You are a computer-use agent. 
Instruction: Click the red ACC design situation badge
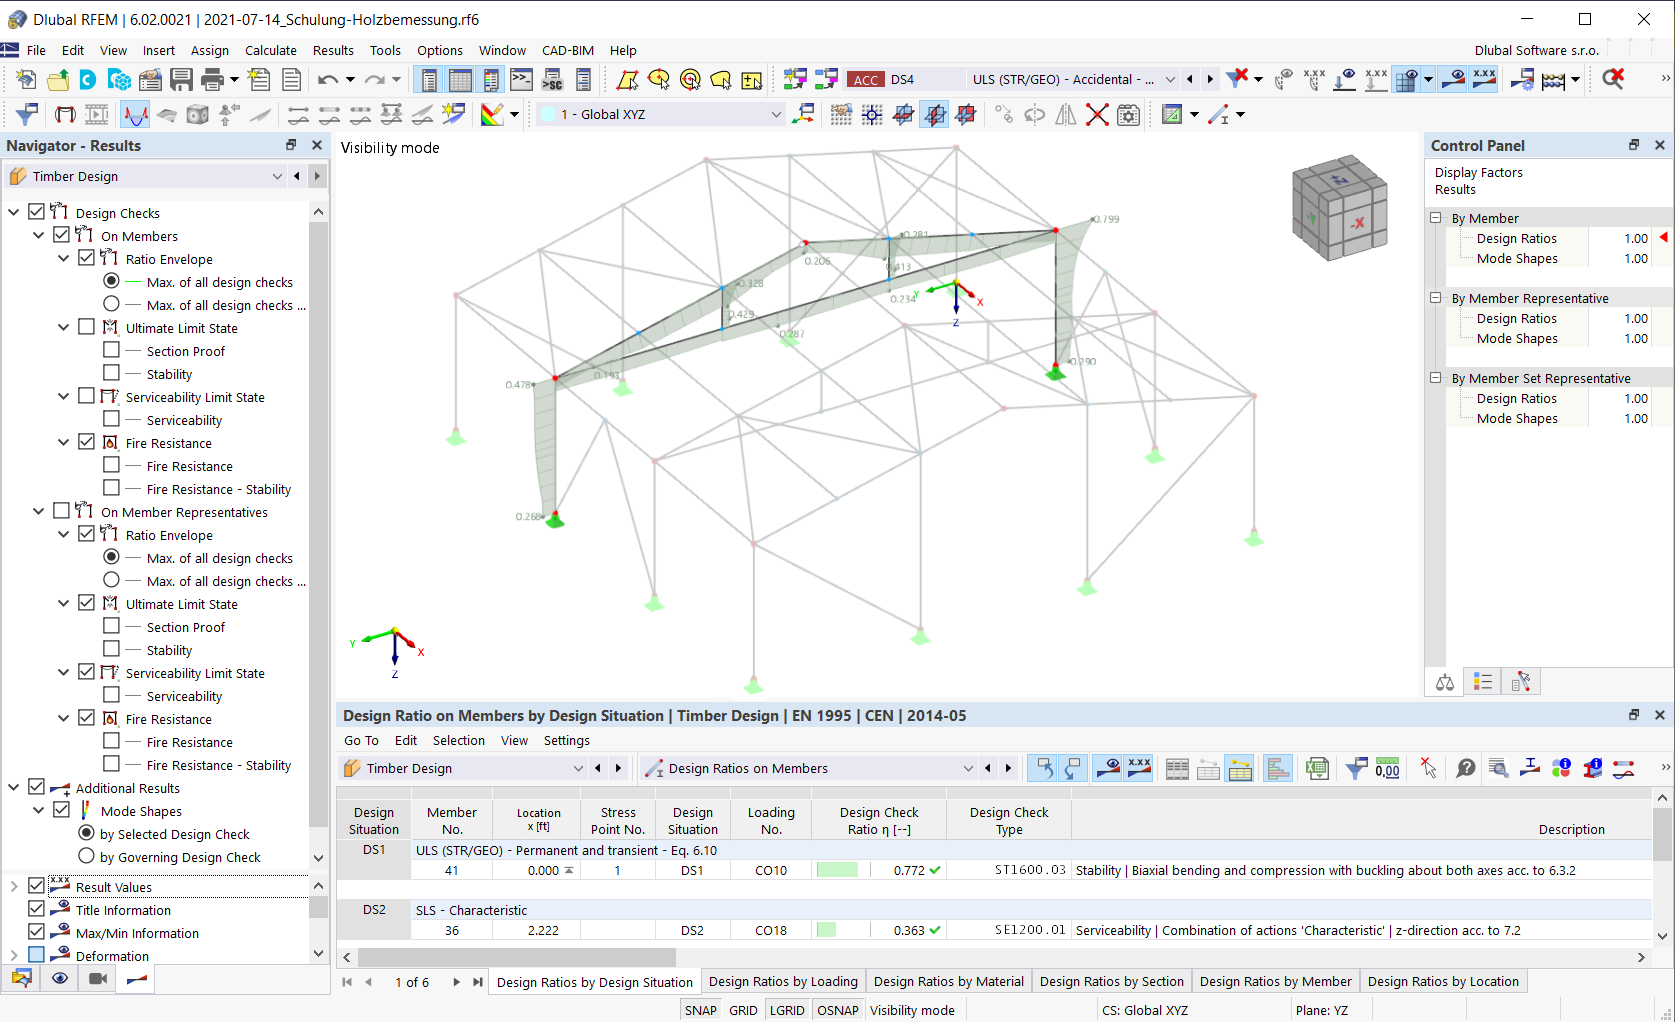point(866,80)
